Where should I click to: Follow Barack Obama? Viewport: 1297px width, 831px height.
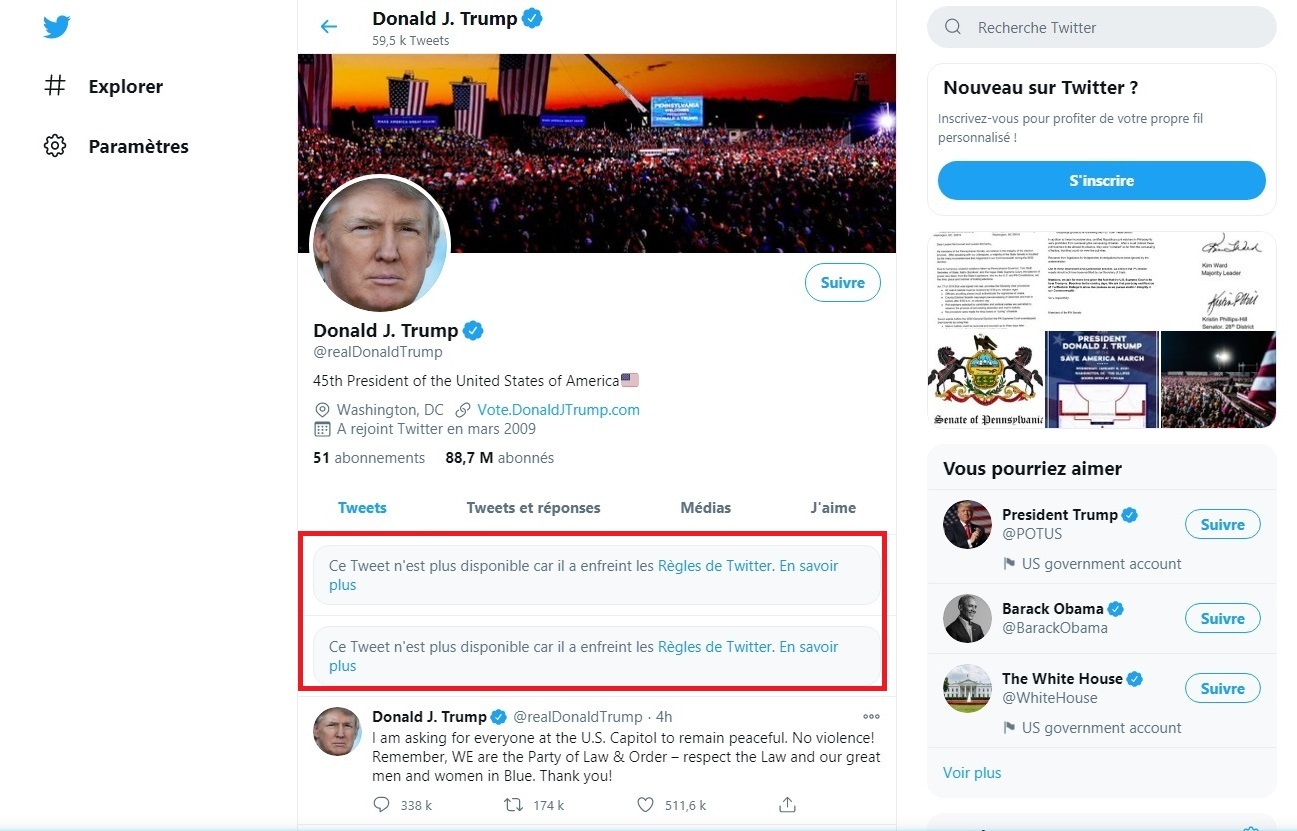pos(1222,618)
